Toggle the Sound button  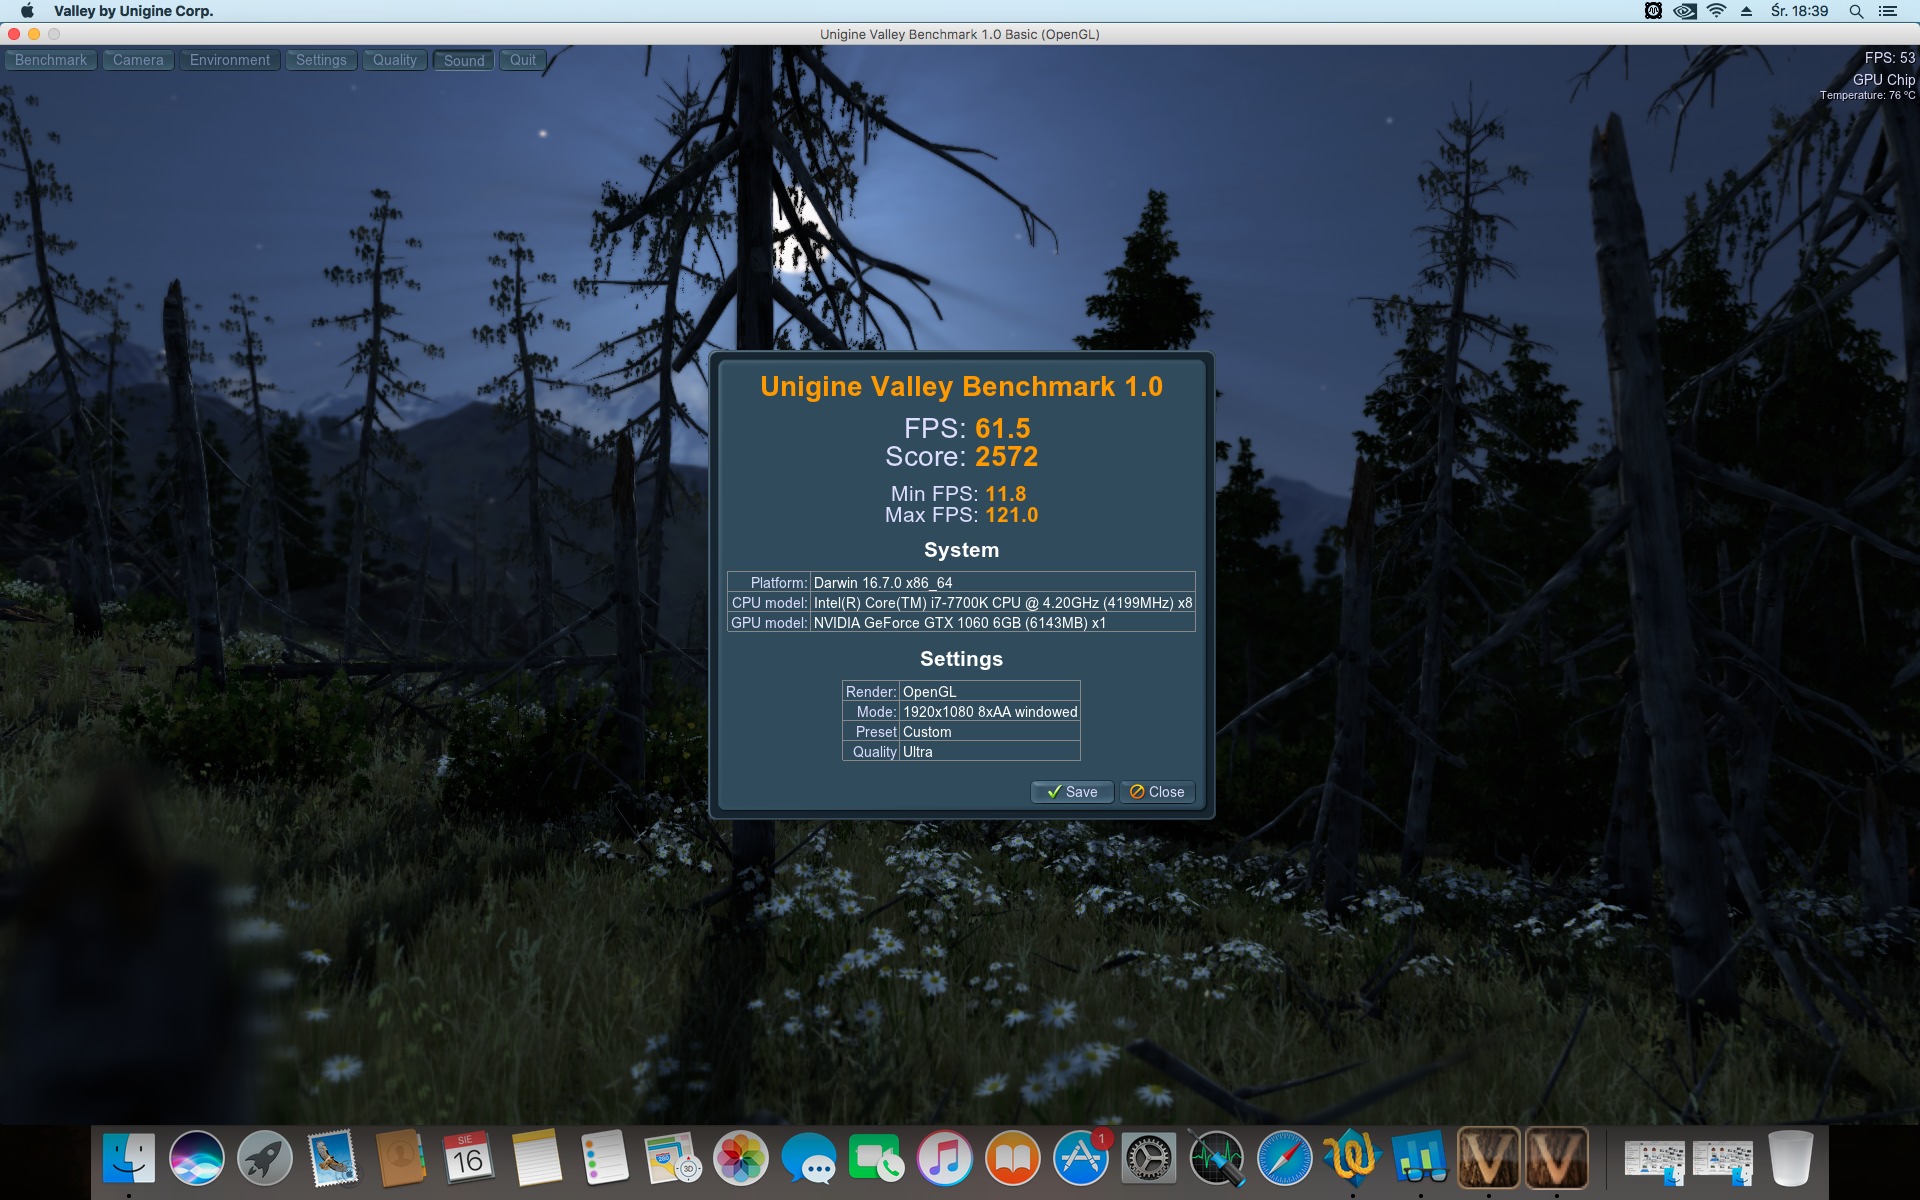coord(464,60)
